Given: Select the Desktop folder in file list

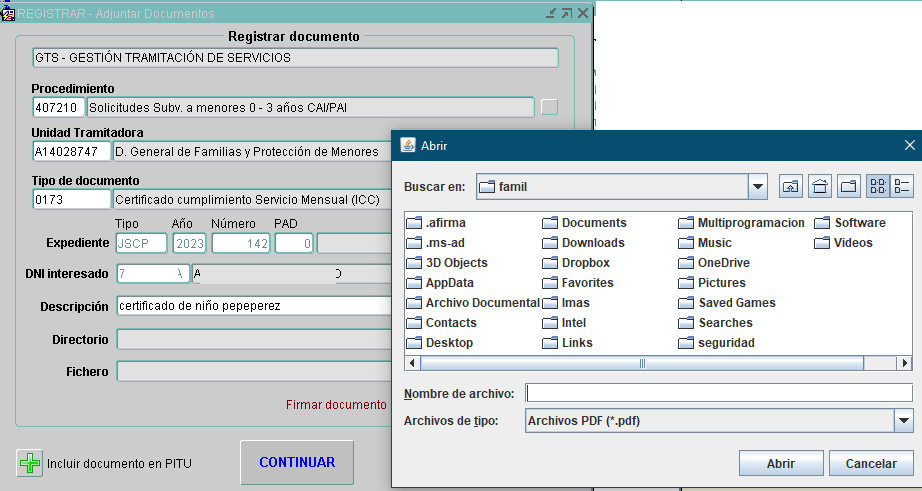Looking at the screenshot, I should [x=449, y=343].
